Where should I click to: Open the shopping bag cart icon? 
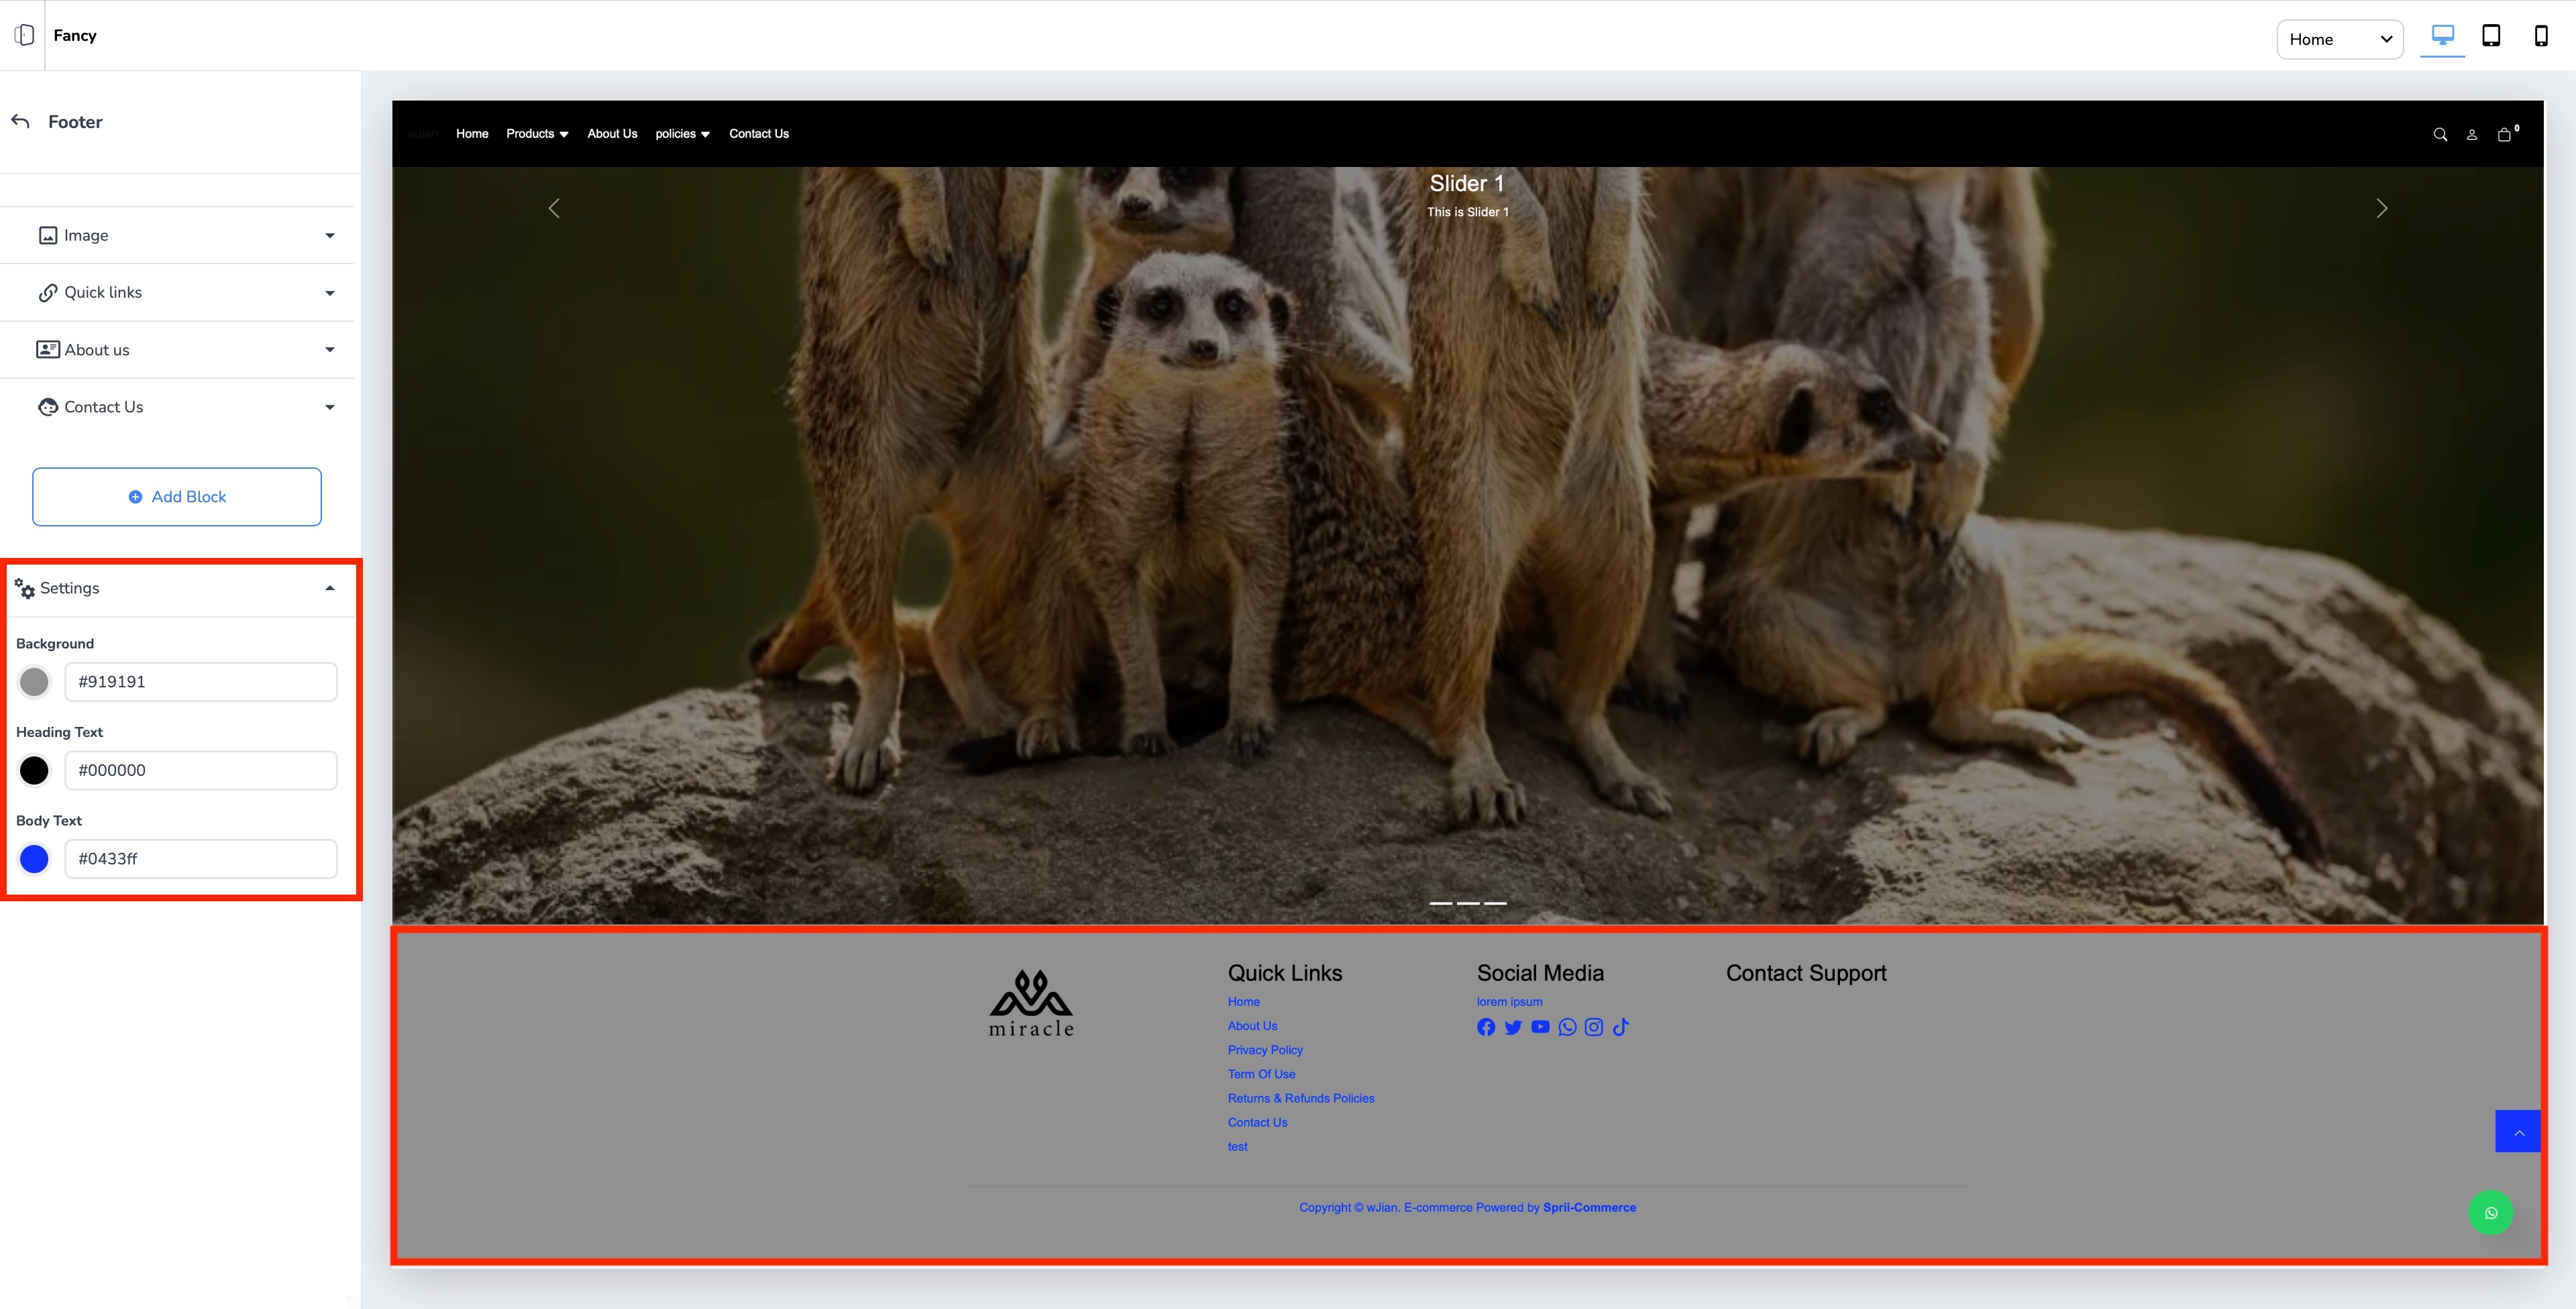[2504, 134]
